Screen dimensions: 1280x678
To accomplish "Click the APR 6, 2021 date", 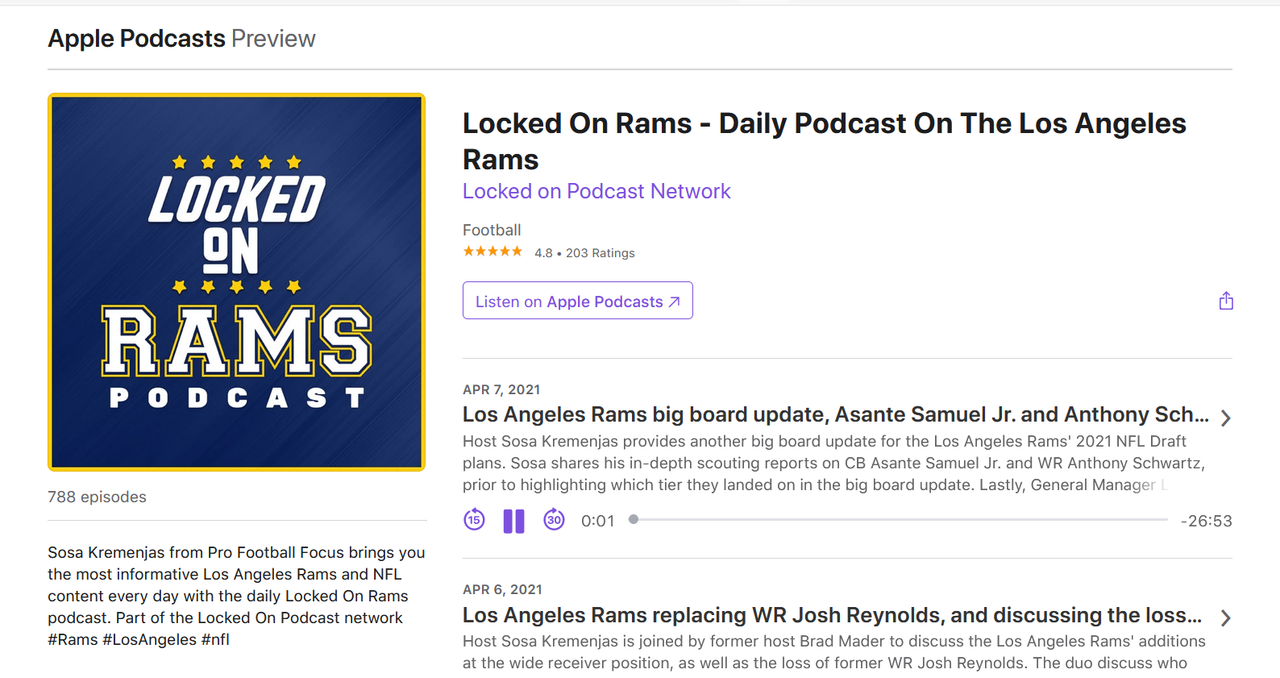I will tap(501, 590).
